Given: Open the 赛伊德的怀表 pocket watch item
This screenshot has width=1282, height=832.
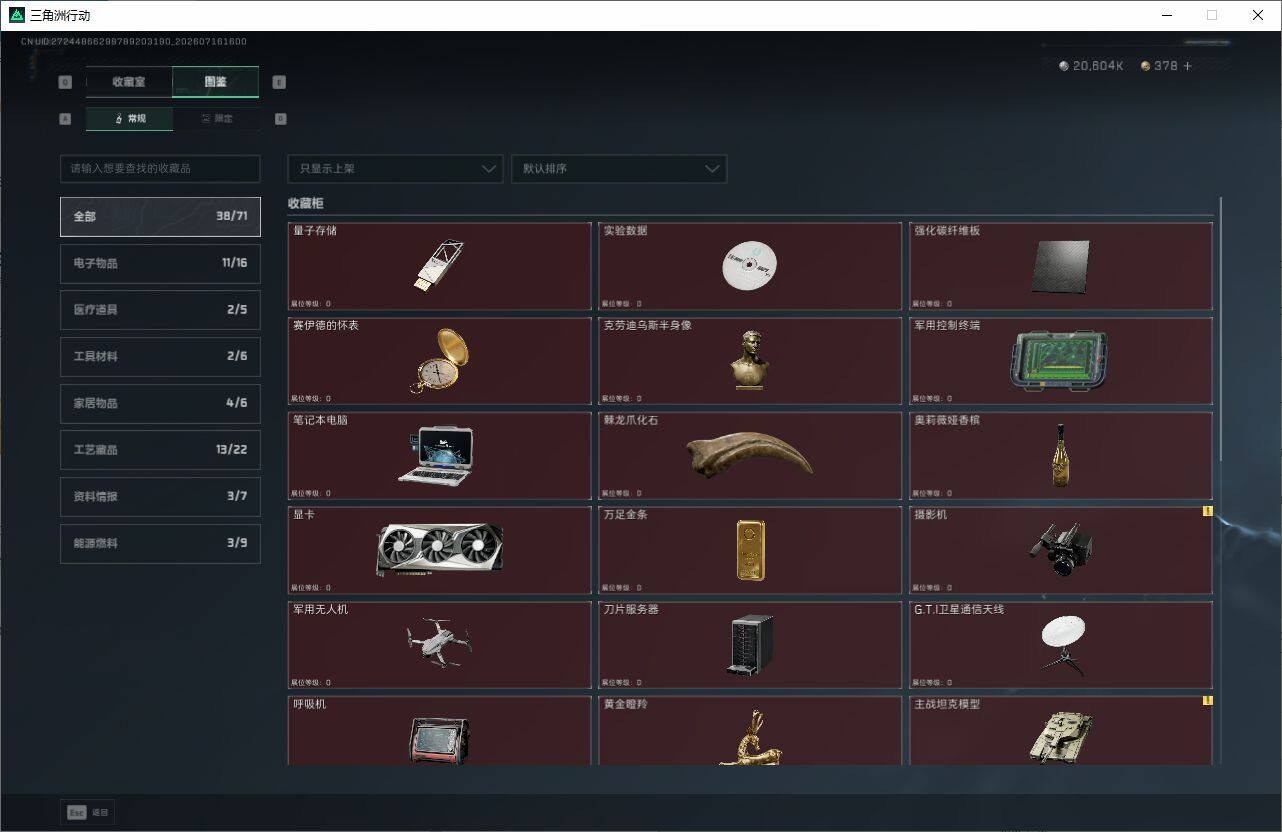Looking at the screenshot, I should pos(440,361).
